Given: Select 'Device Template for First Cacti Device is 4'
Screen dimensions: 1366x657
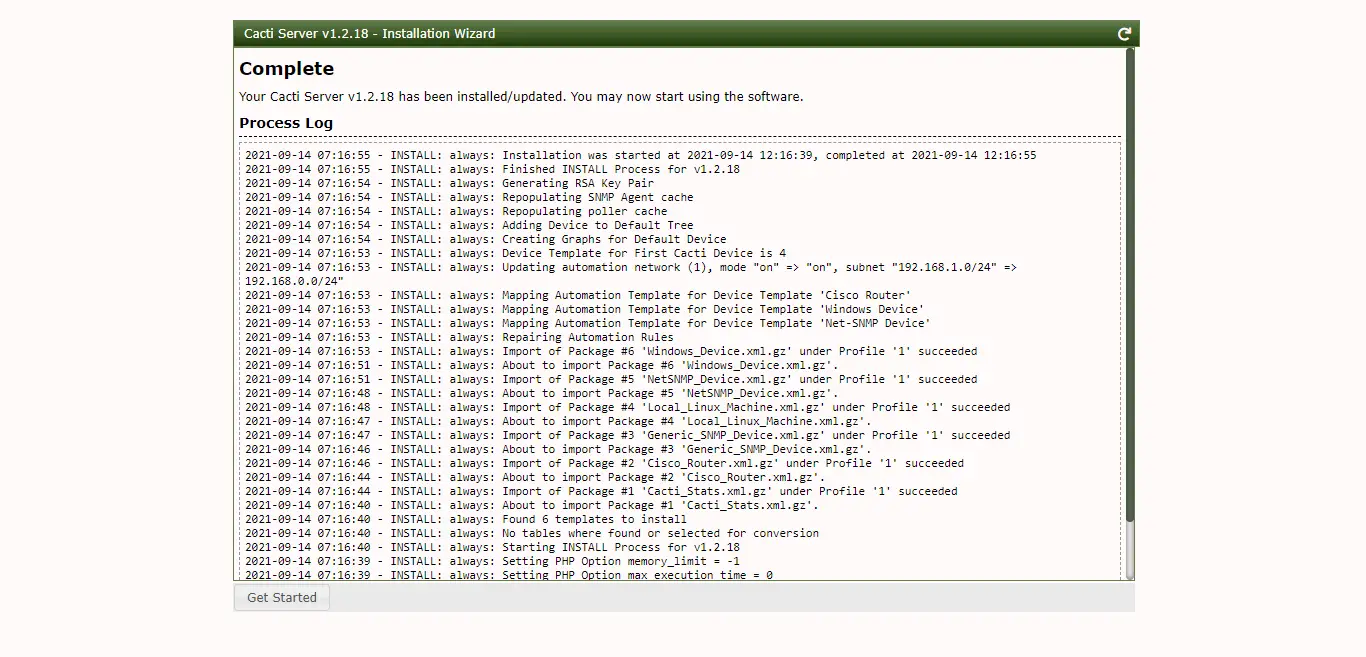Looking at the screenshot, I should coord(516,253).
